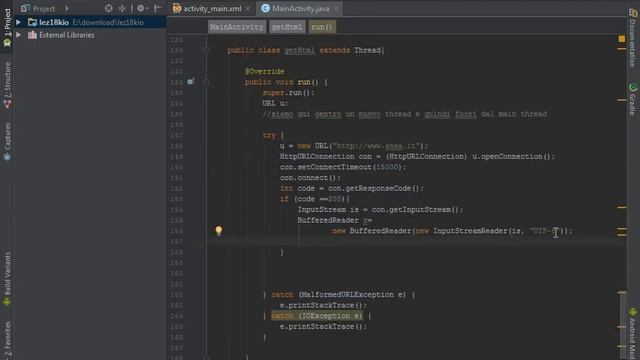
Task: Expand the lez18kio project node
Action: pyautogui.click(x=18, y=22)
